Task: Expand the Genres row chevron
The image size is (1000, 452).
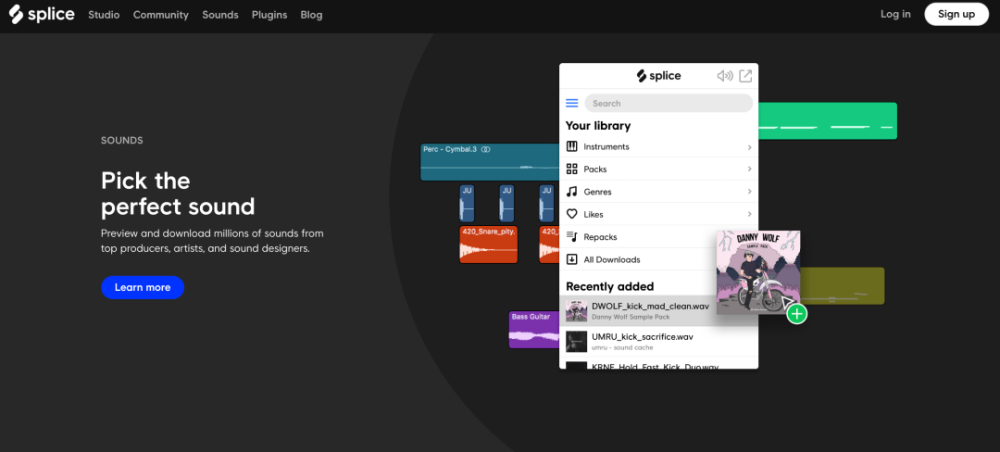Action: tap(749, 191)
